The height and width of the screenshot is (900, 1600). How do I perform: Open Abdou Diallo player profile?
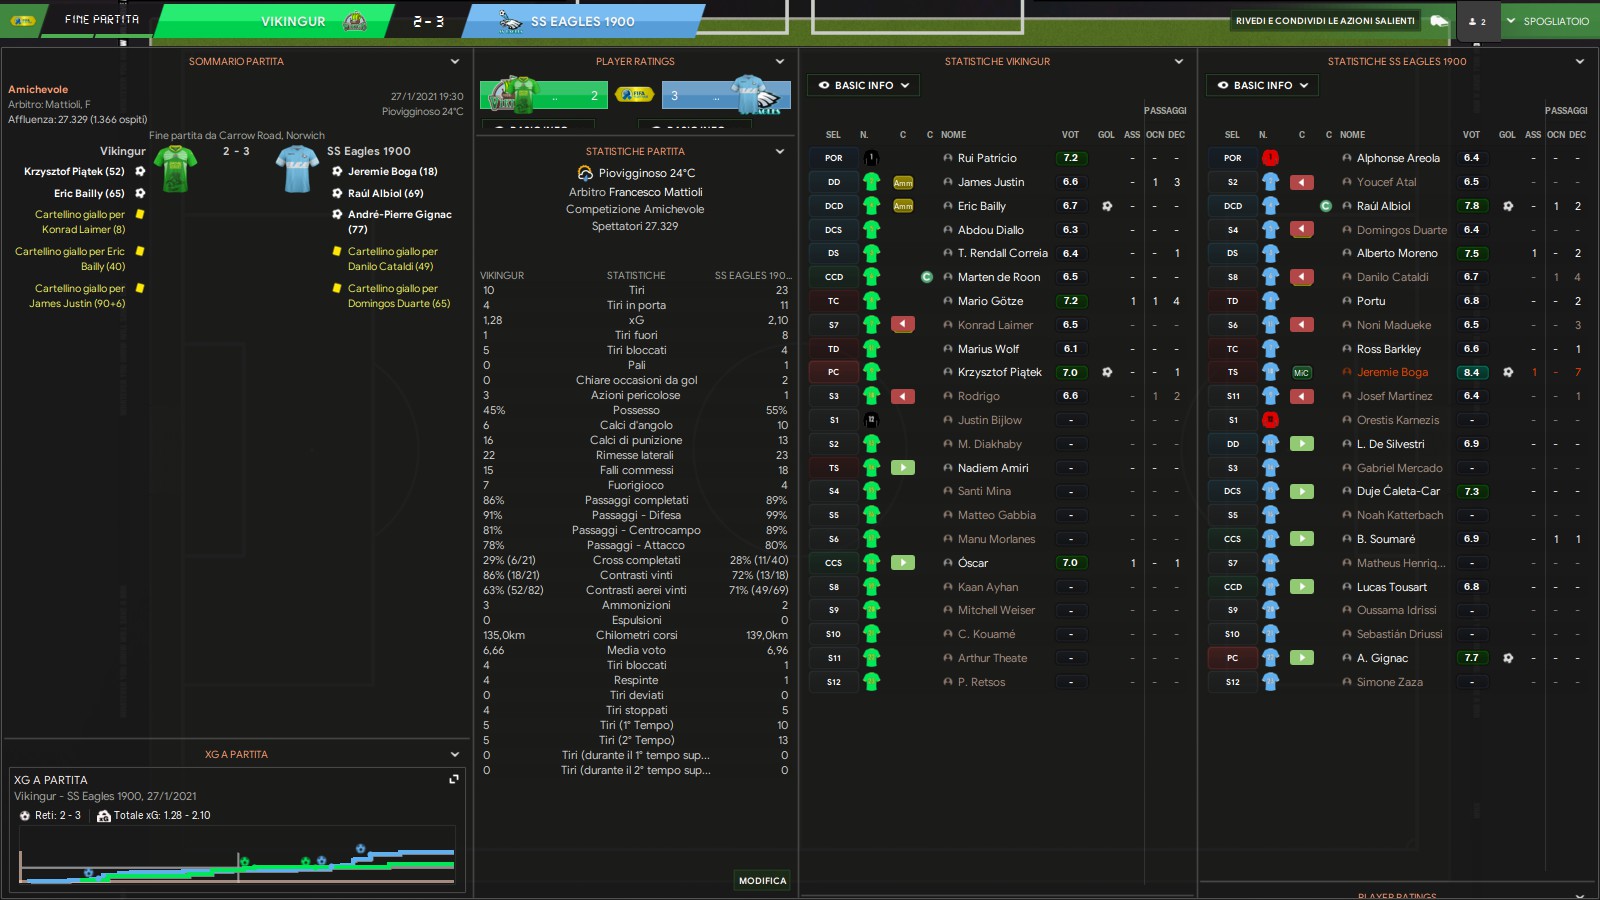point(990,230)
